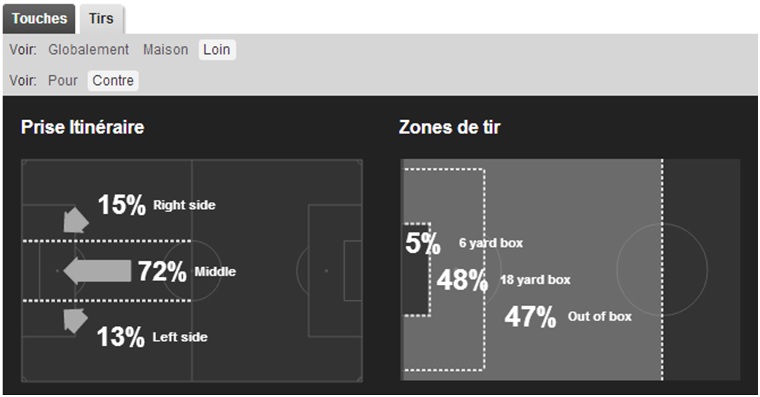Click the Zones de tir heading
Screen dimensions: 760x397
point(449,127)
